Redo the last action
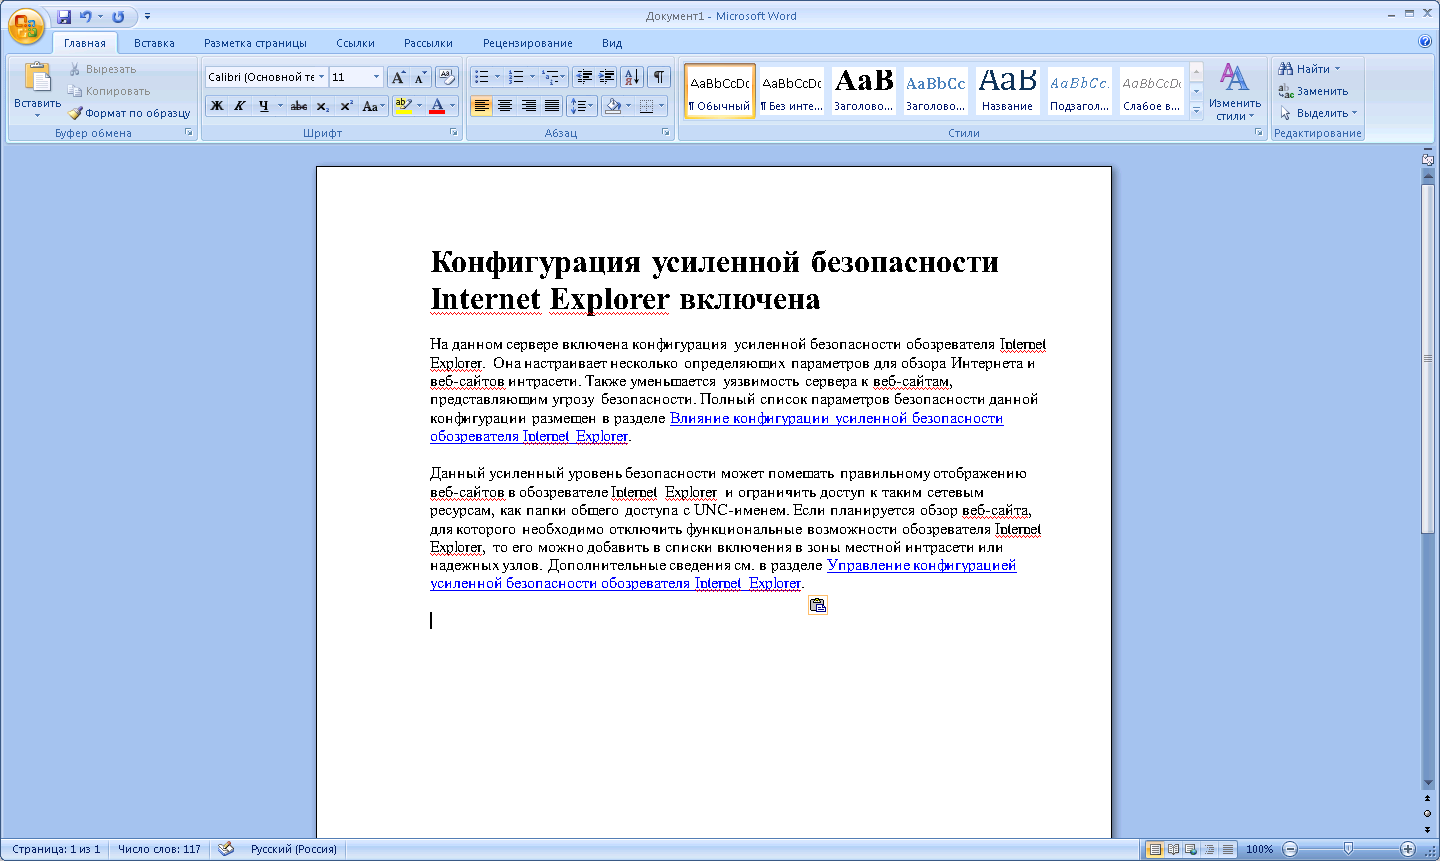This screenshot has width=1440, height=861. click(118, 16)
